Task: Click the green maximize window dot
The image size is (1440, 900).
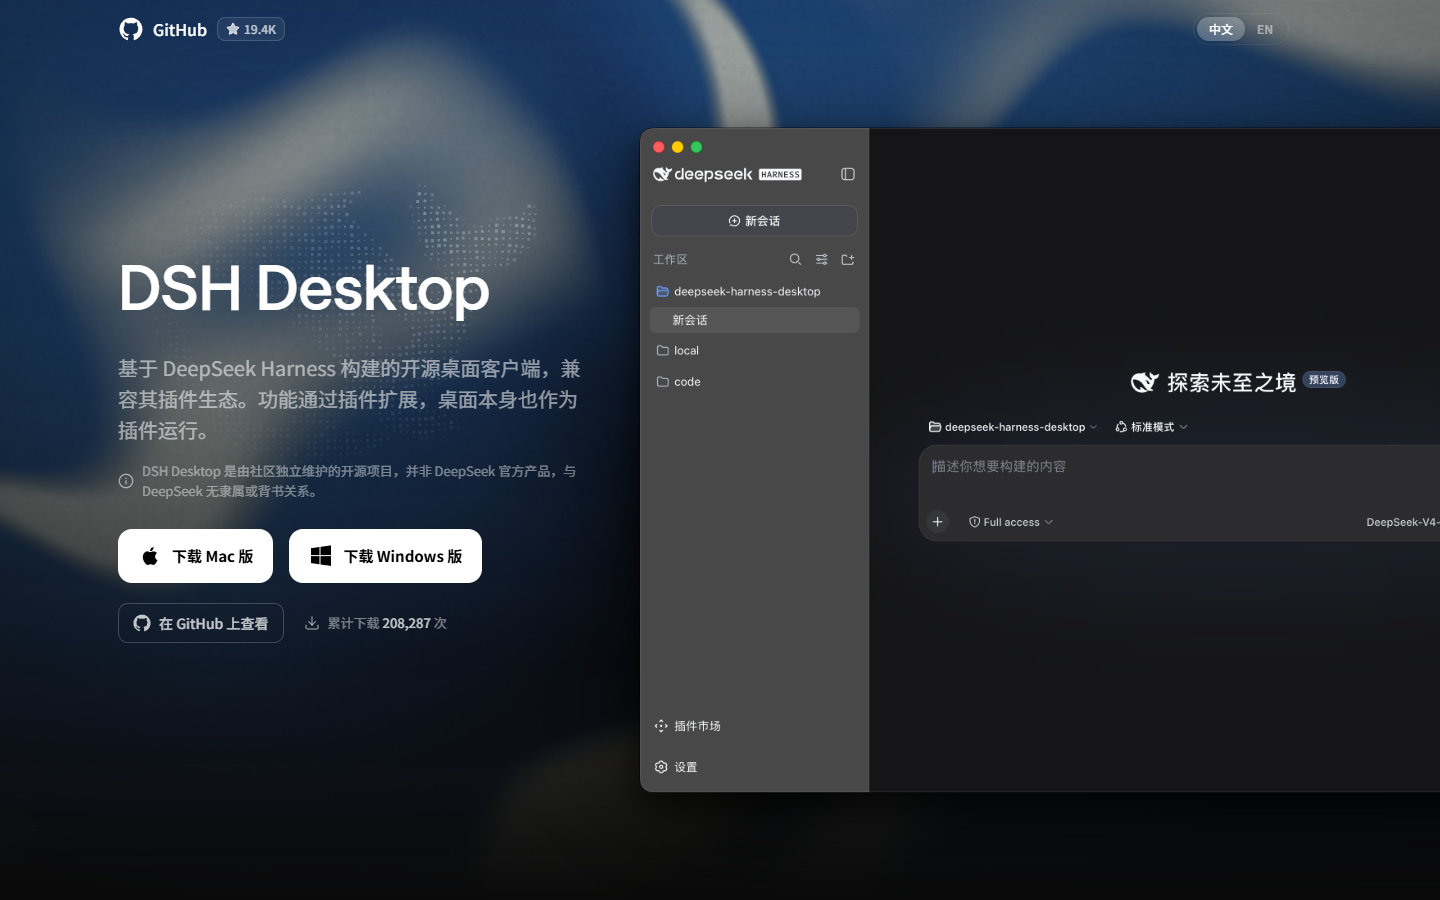Action: pos(697,147)
